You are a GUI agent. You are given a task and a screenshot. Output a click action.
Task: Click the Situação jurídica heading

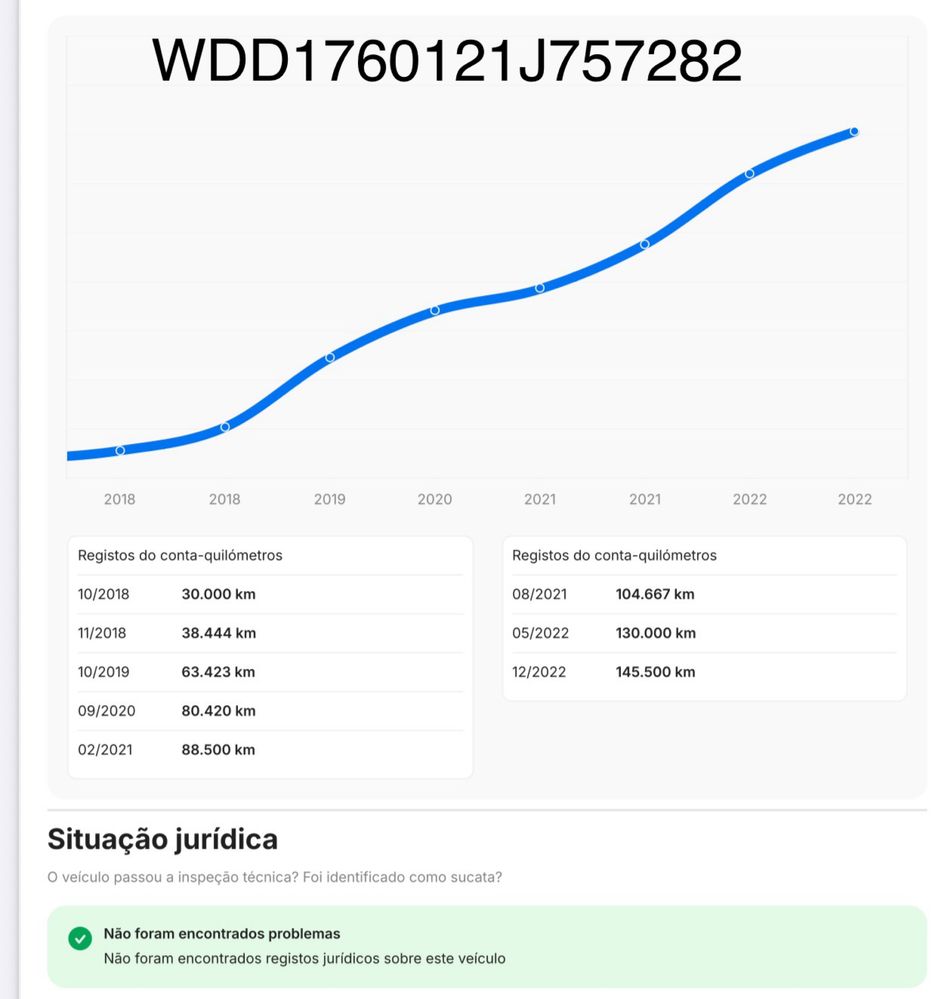[163, 839]
